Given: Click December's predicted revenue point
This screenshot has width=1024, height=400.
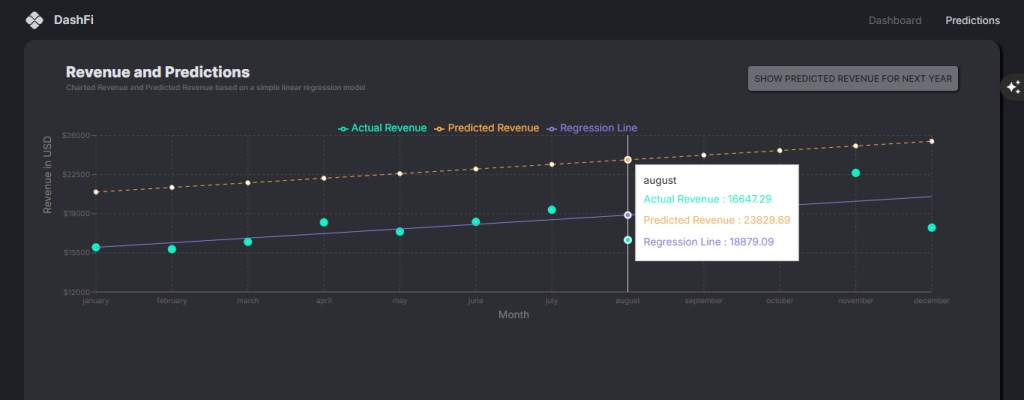Looking at the screenshot, I should coord(932,141).
